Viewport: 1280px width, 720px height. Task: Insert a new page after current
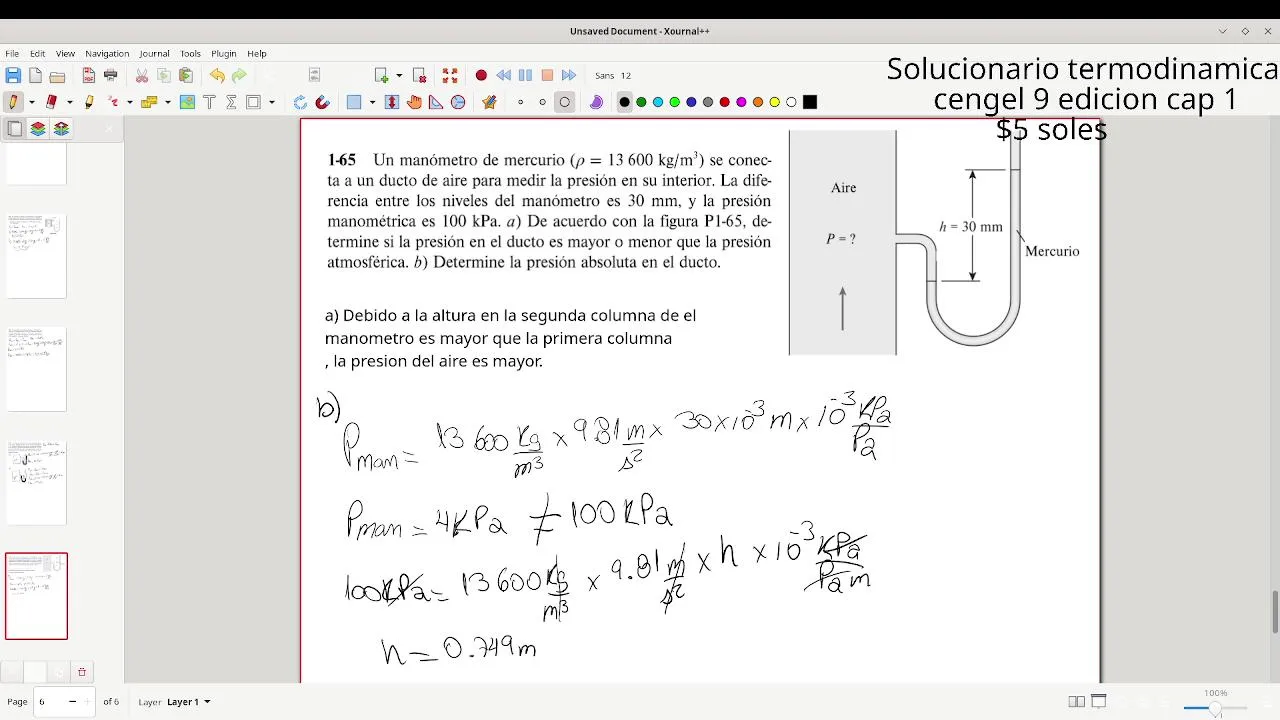pyautogui.click(x=381, y=75)
